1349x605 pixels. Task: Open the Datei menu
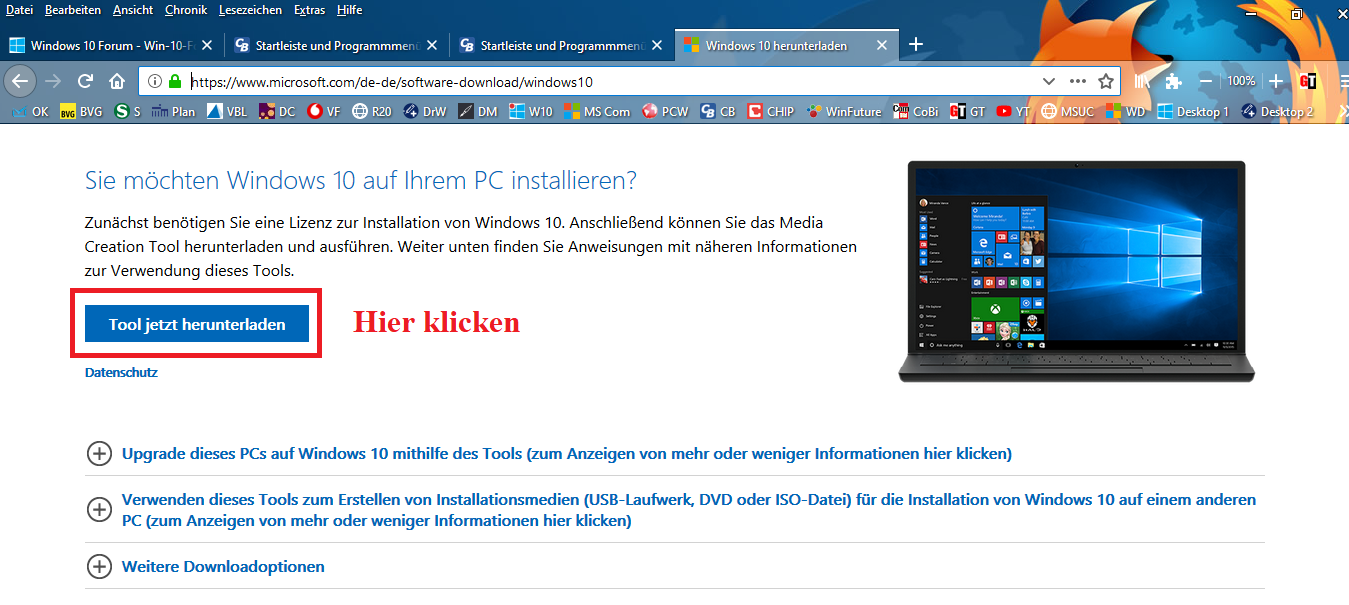tap(19, 10)
